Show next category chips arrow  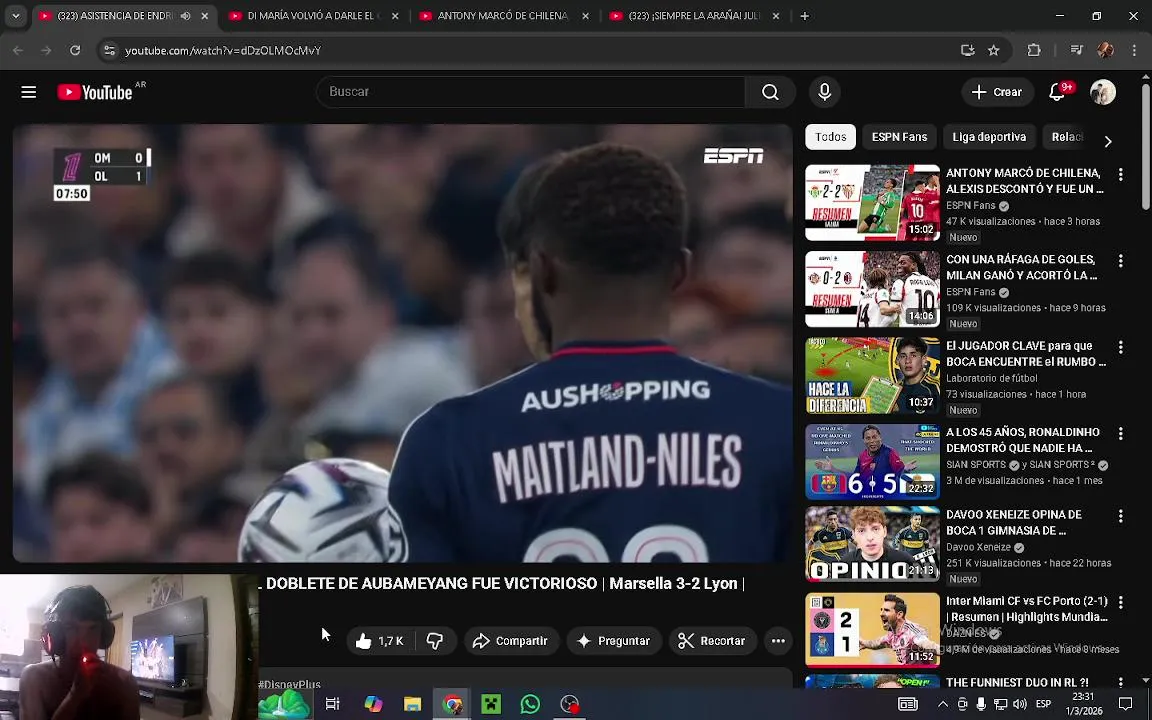pyautogui.click(x=1108, y=141)
